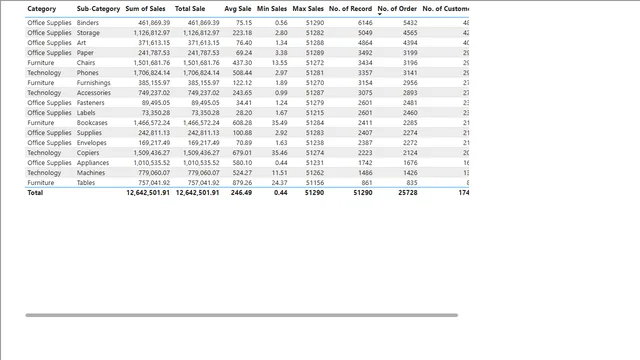Select the Machines sub-category cell
The image size is (640, 360).
[x=91, y=173]
